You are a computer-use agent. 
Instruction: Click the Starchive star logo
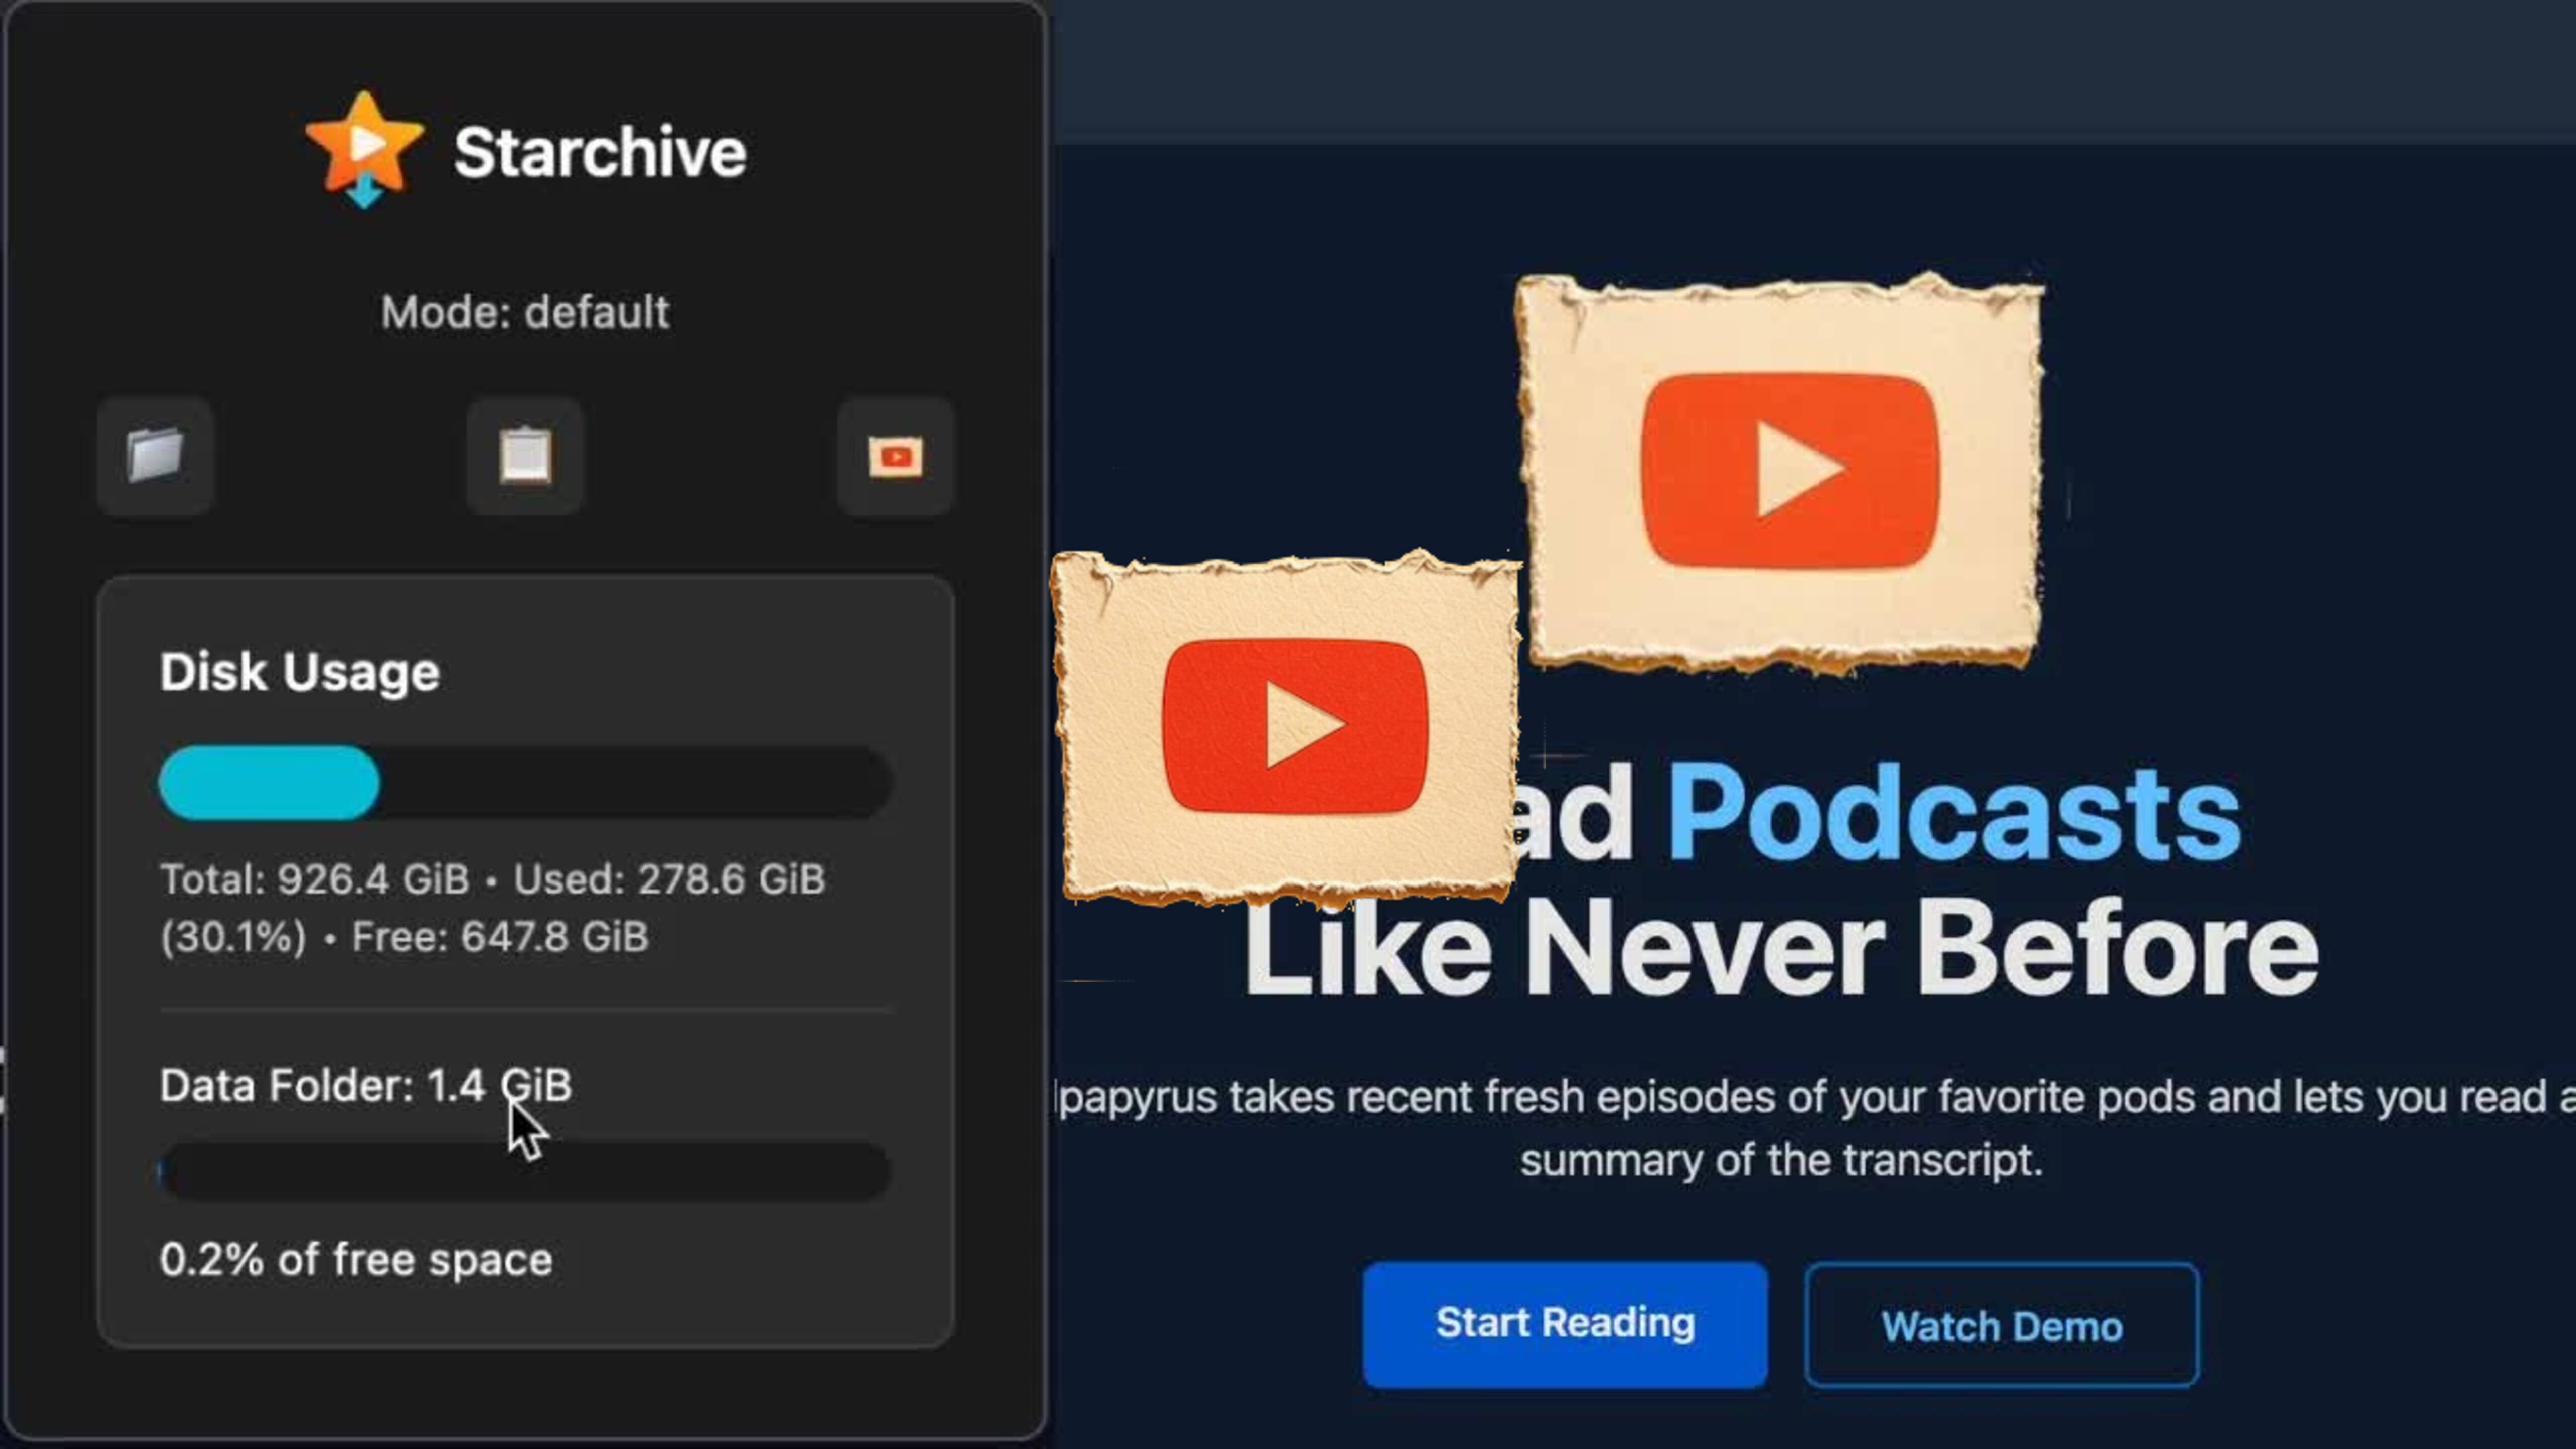[365, 149]
